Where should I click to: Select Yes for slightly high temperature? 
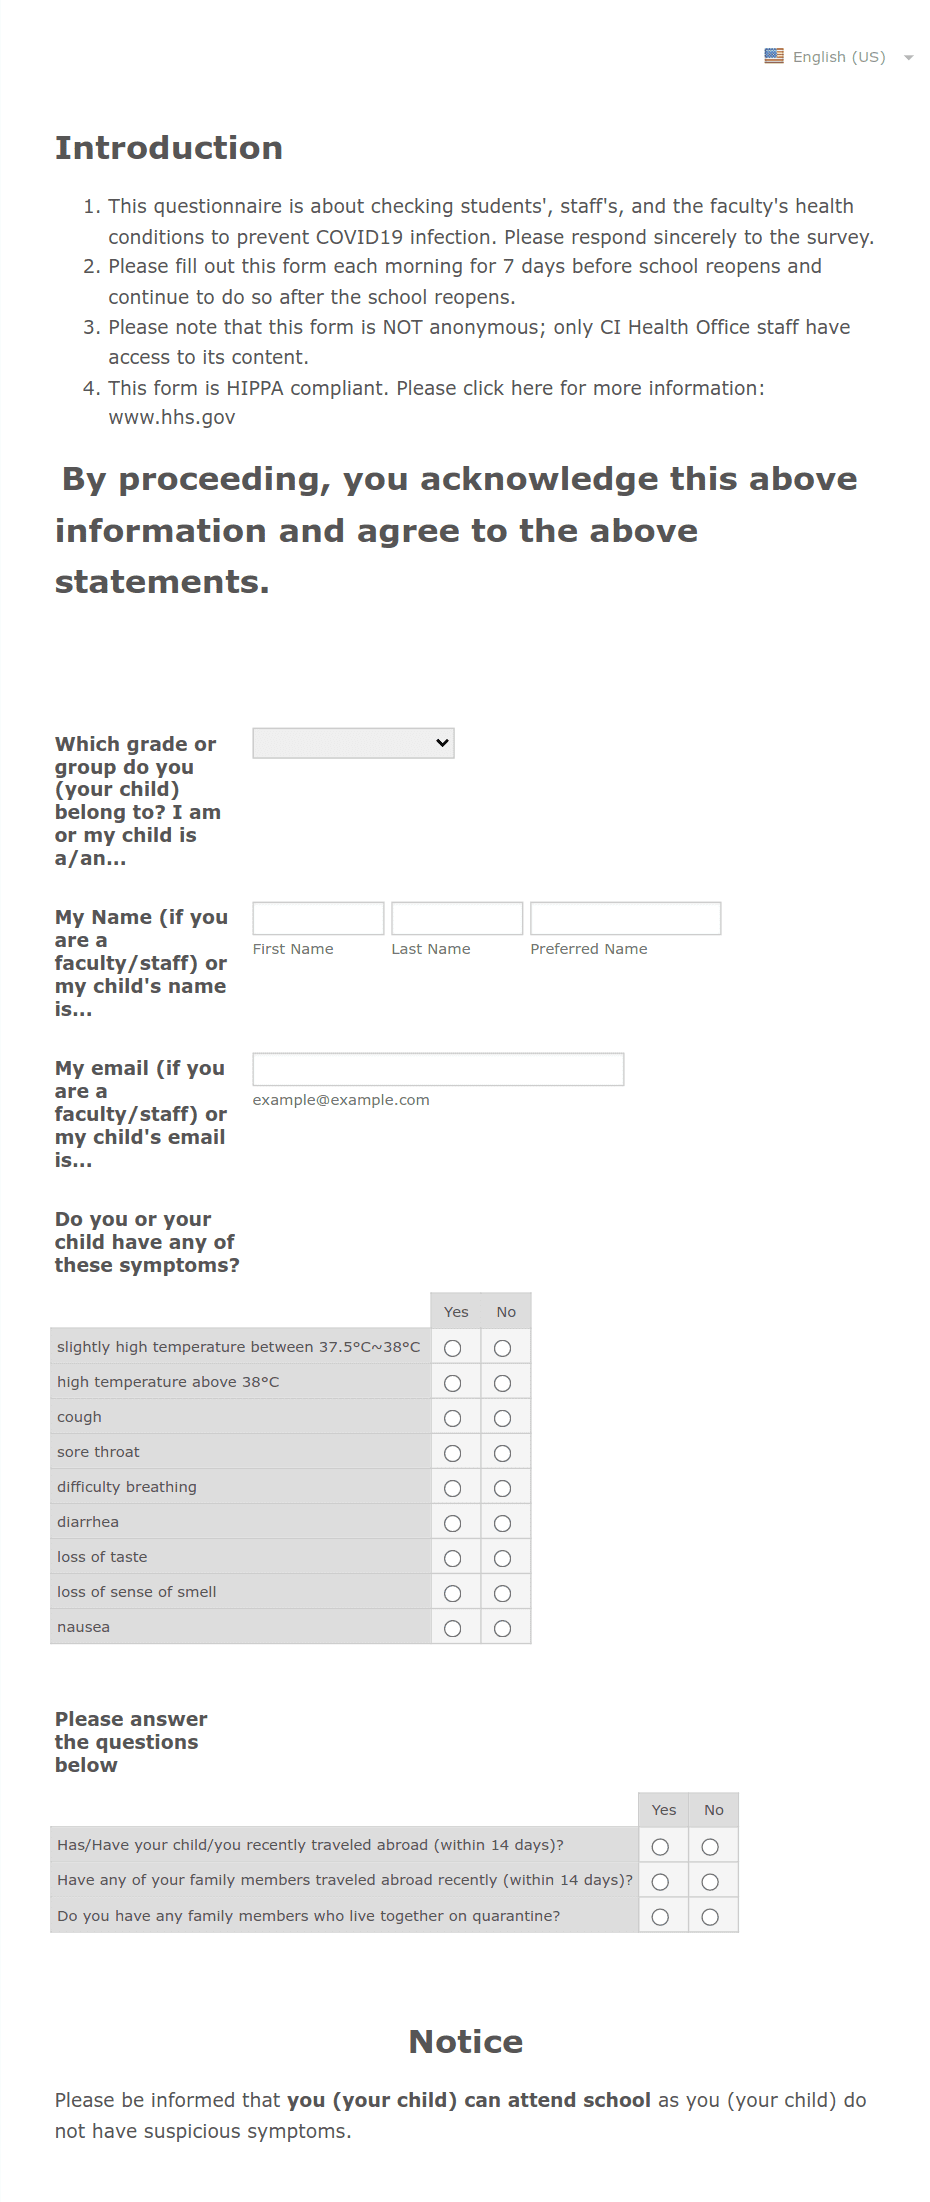pos(453,1348)
